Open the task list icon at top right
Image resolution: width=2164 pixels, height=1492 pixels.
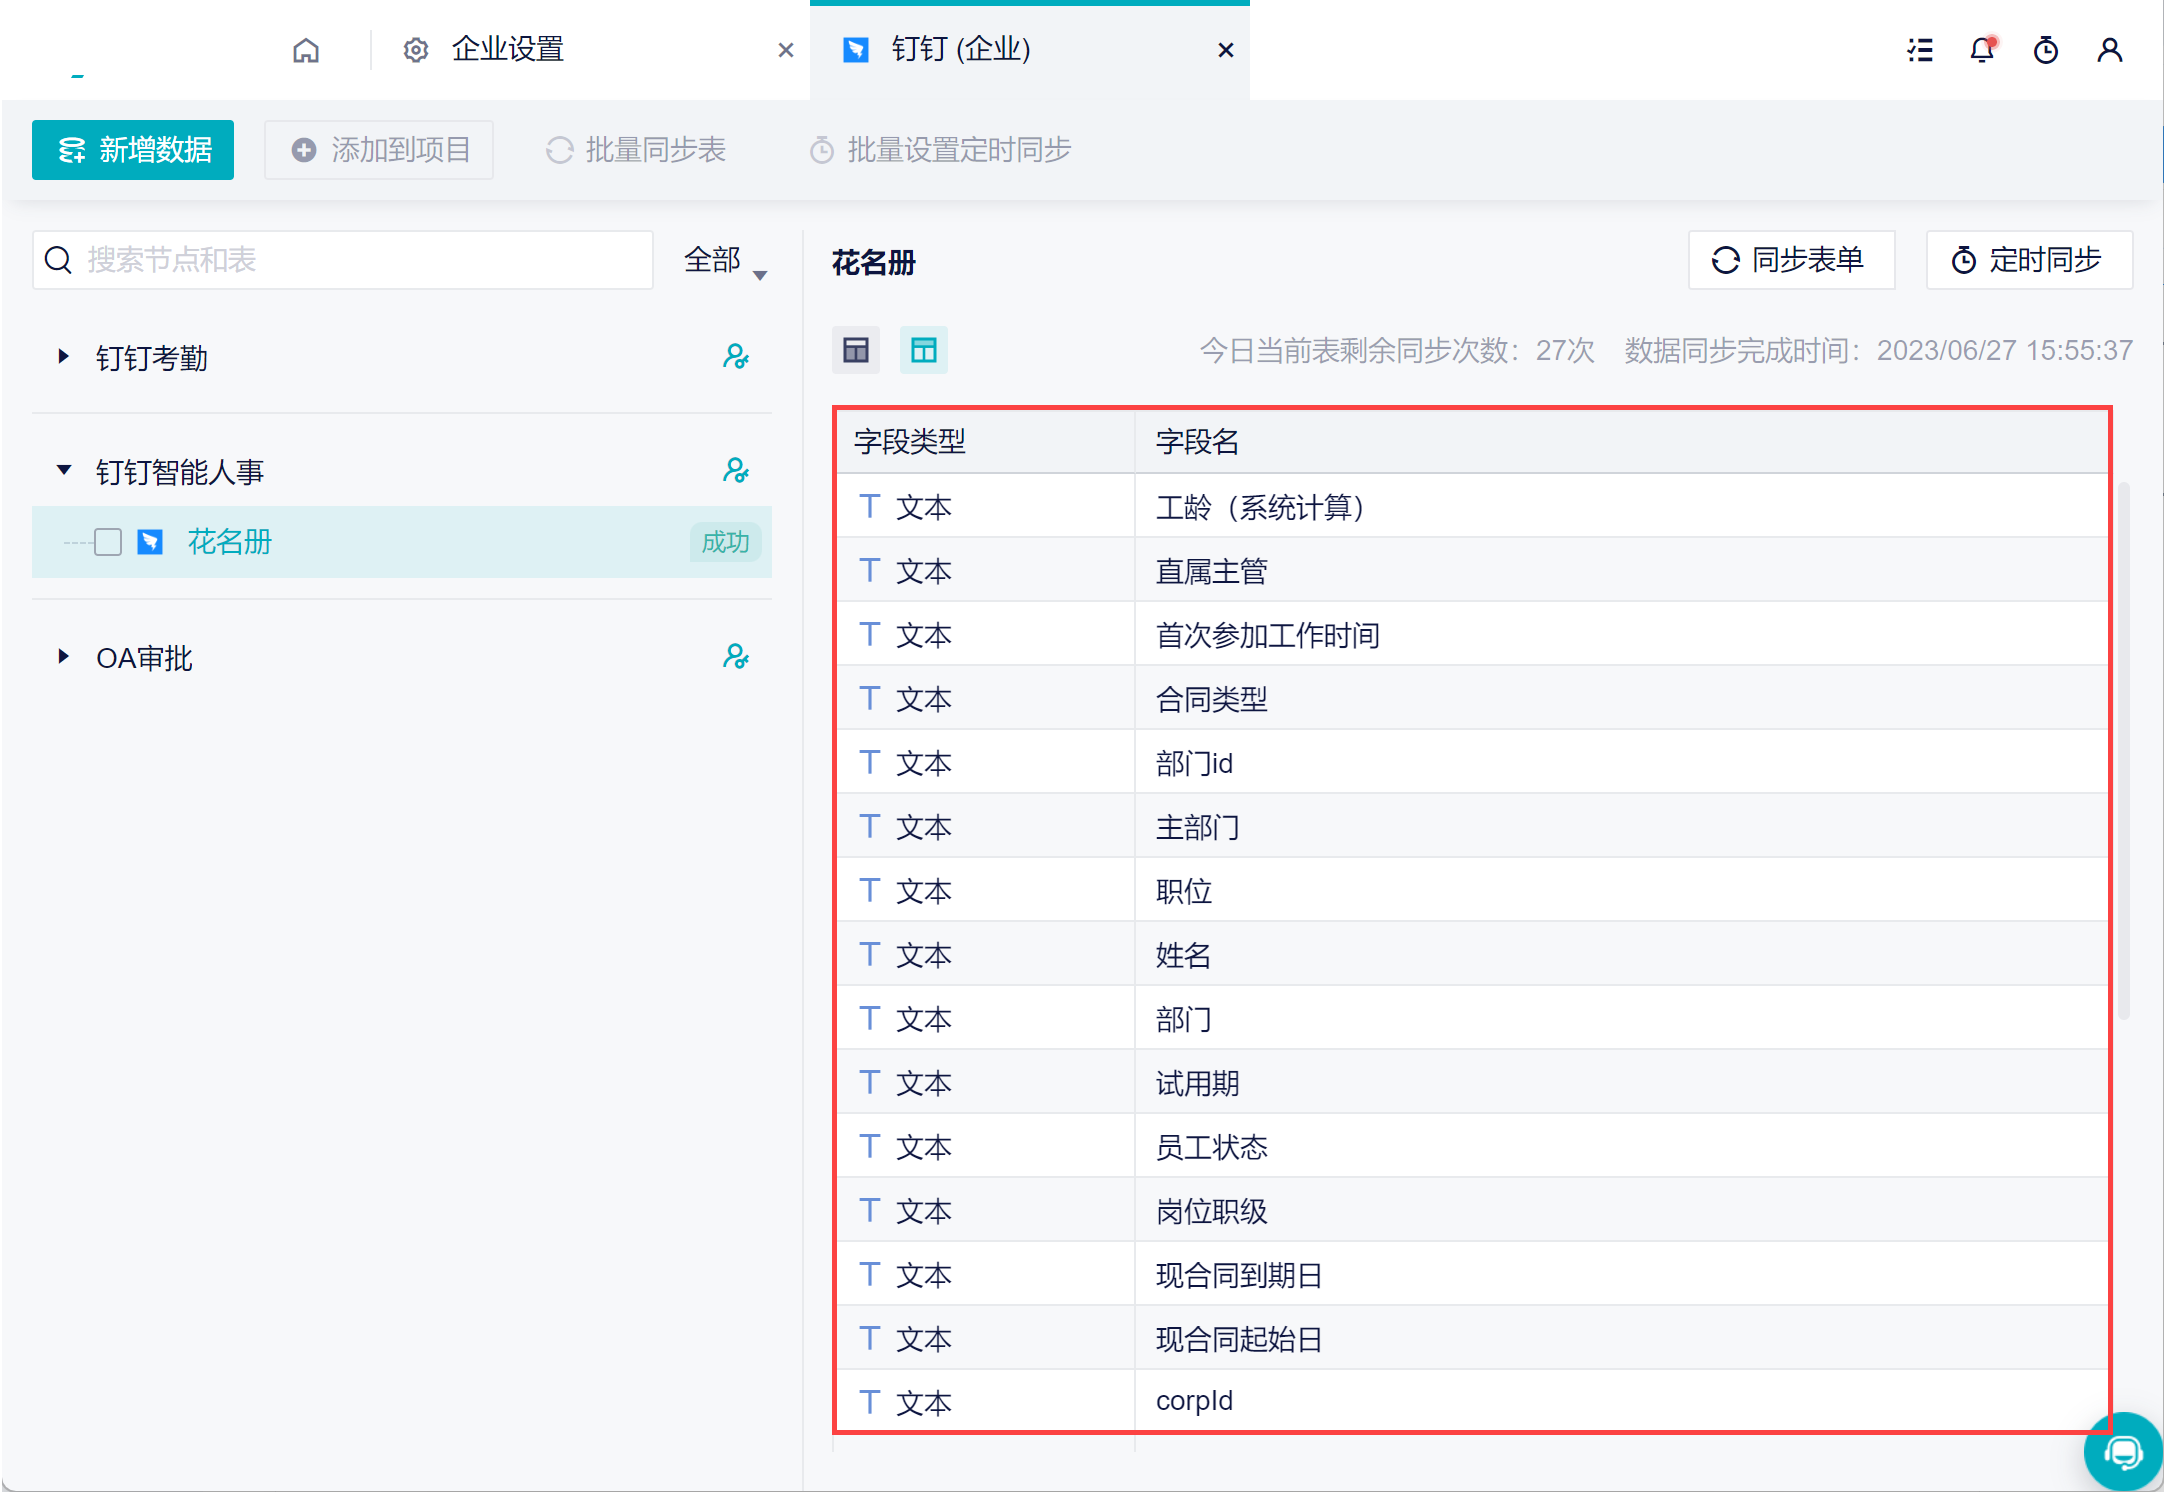click(1919, 50)
